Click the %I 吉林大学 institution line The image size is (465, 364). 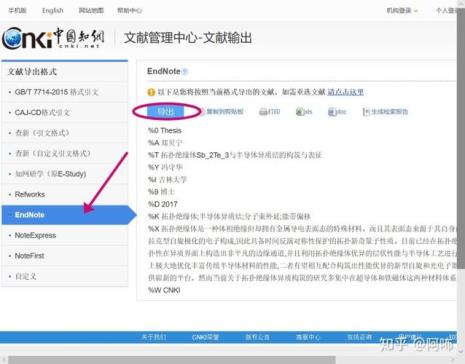tap(167, 180)
